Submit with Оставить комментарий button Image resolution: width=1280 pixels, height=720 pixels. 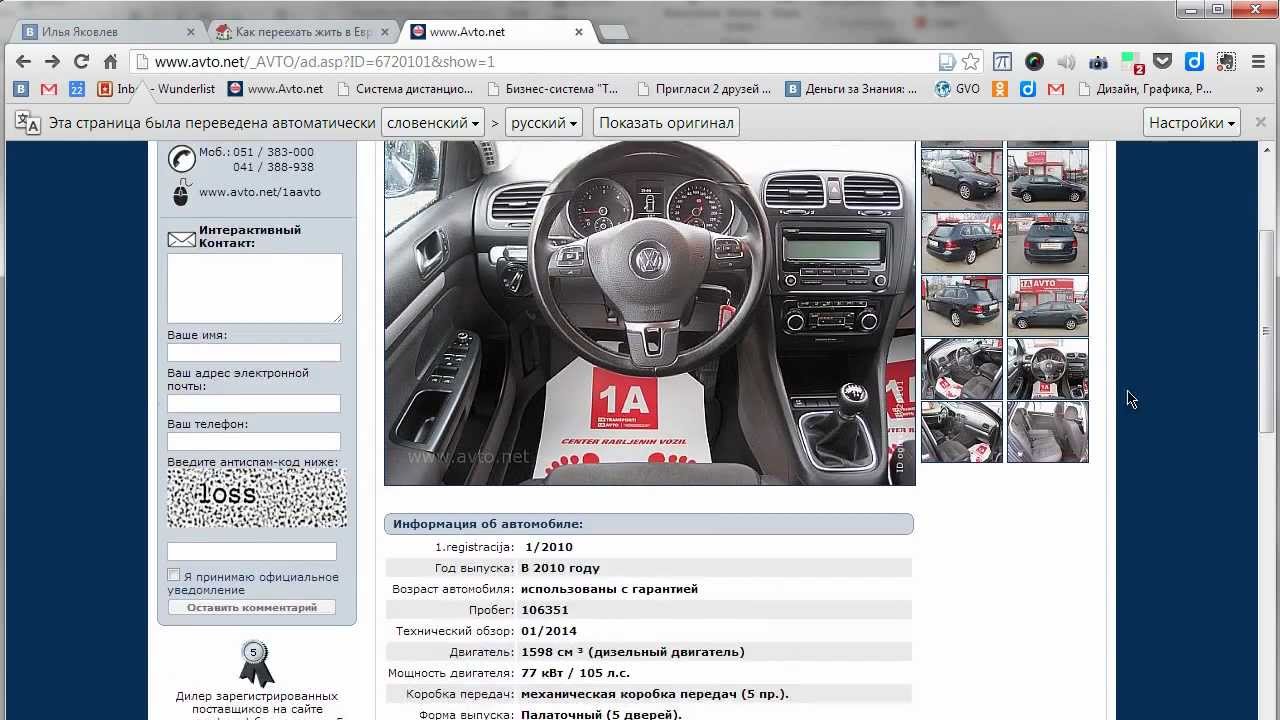252,607
